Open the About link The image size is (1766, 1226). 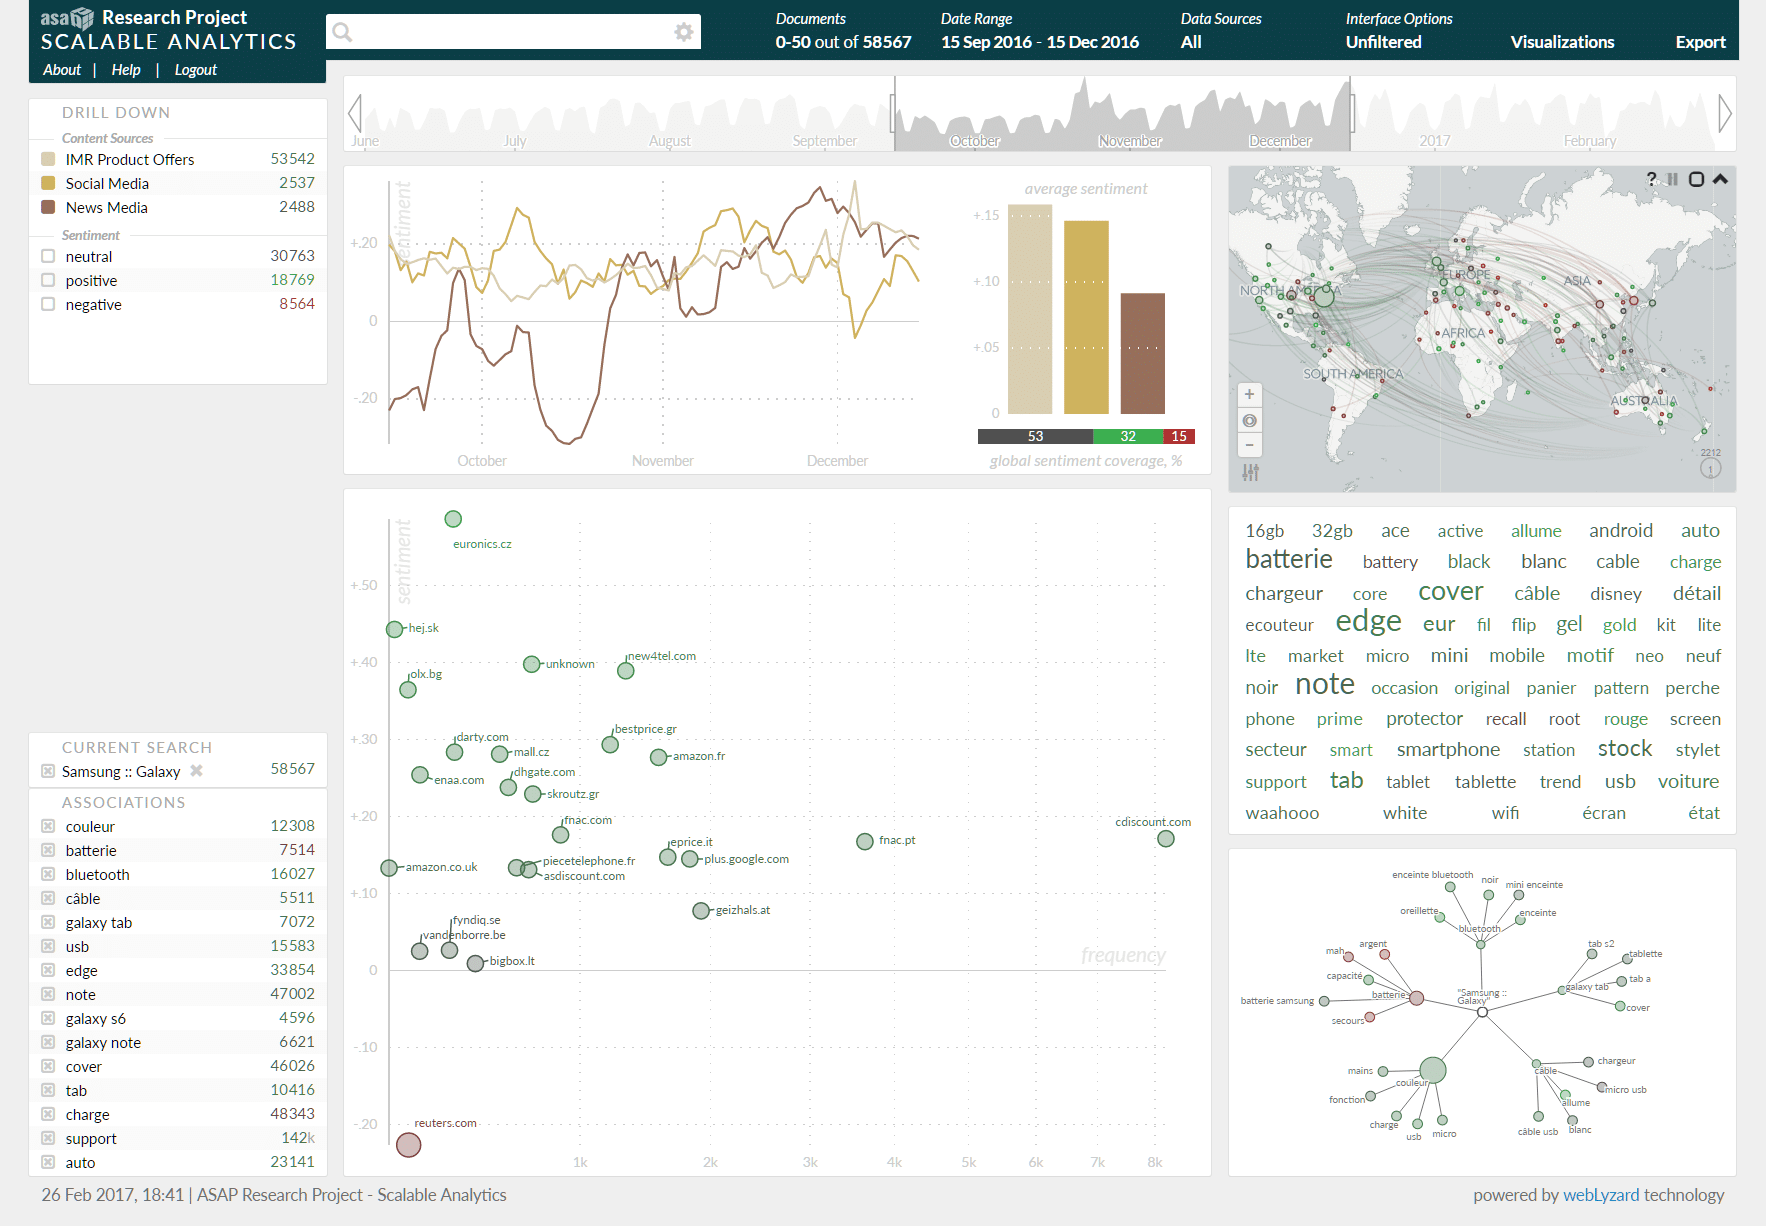(x=62, y=69)
